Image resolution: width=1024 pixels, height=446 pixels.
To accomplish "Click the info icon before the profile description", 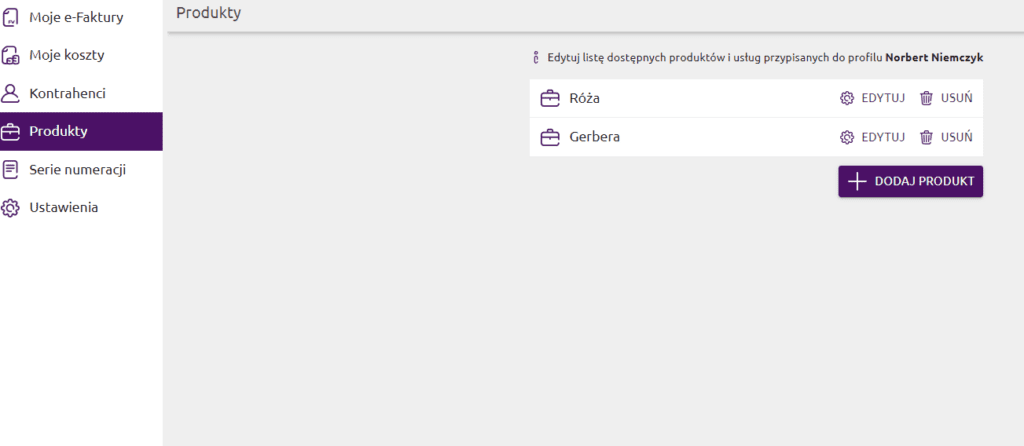I will [536, 58].
